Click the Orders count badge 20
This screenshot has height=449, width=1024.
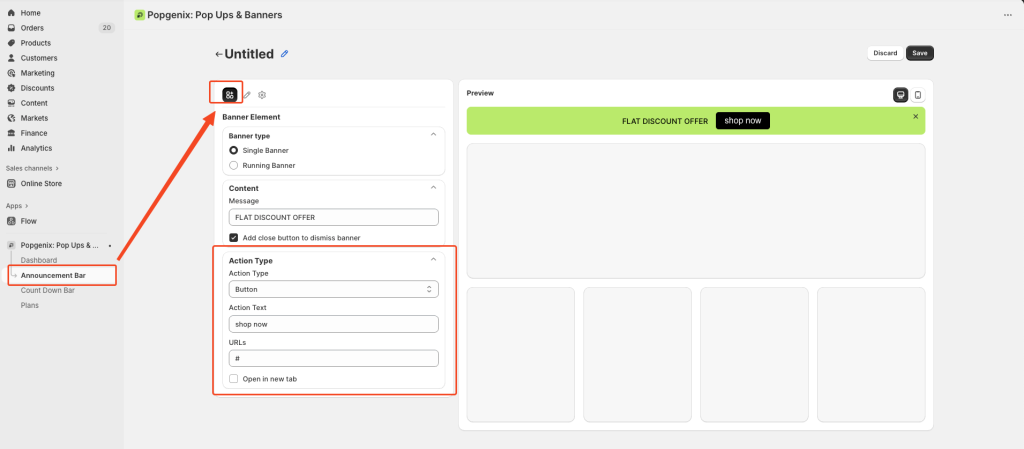coord(106,28)
